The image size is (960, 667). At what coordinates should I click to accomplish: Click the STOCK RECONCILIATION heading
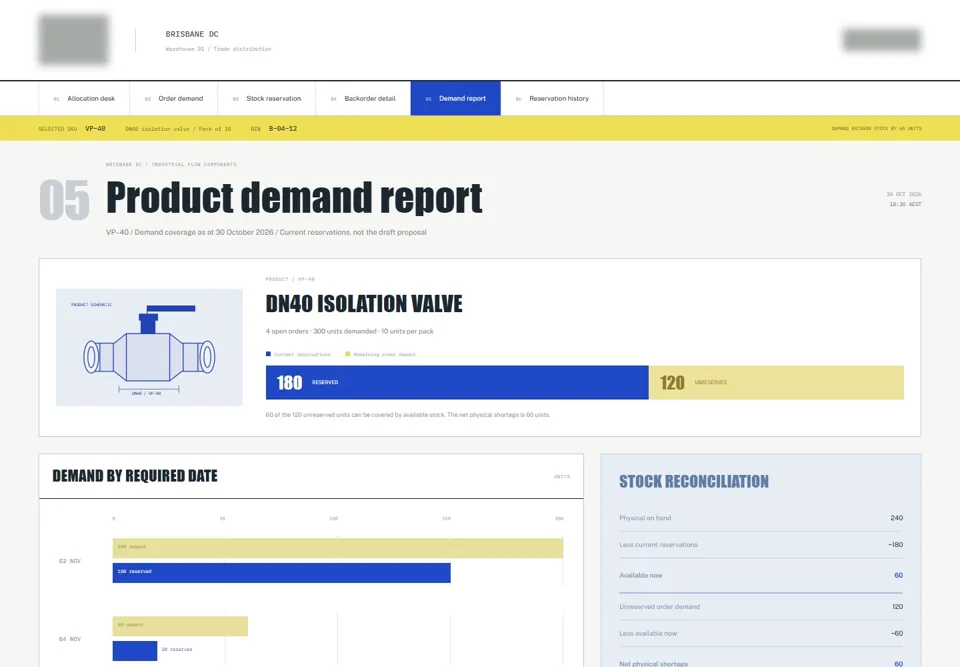694,481
